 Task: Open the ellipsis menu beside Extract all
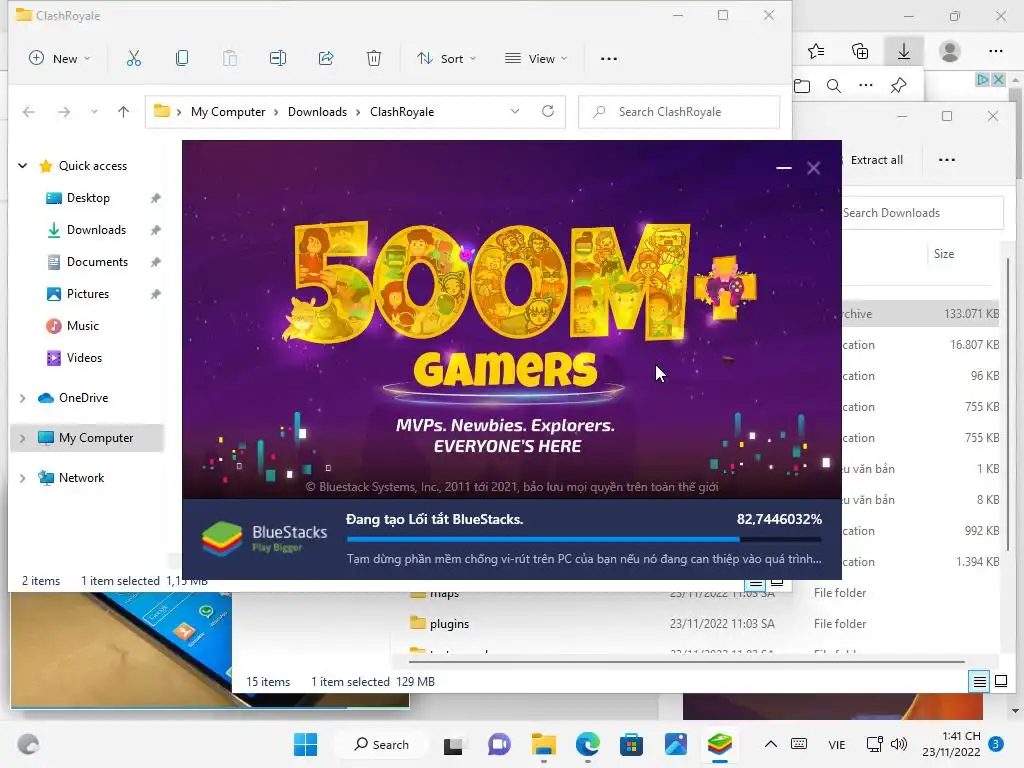click(946, 160)
